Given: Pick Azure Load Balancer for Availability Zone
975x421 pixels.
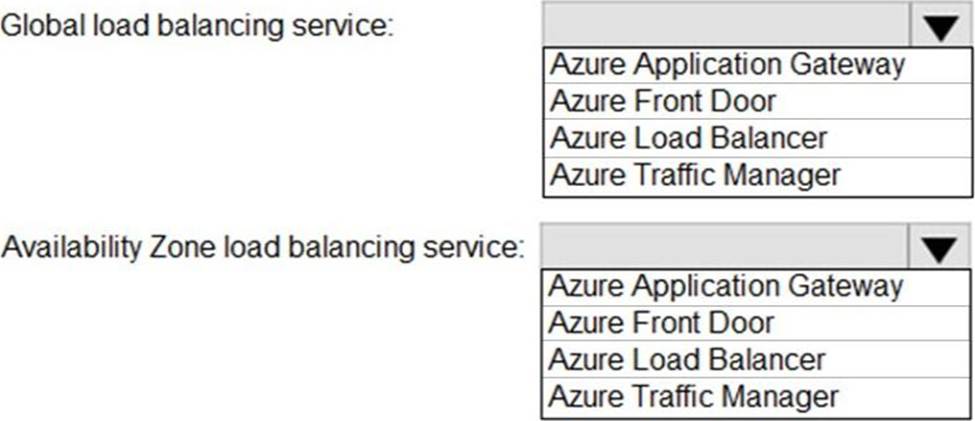Looking at the screenshot, I should 756,359.
